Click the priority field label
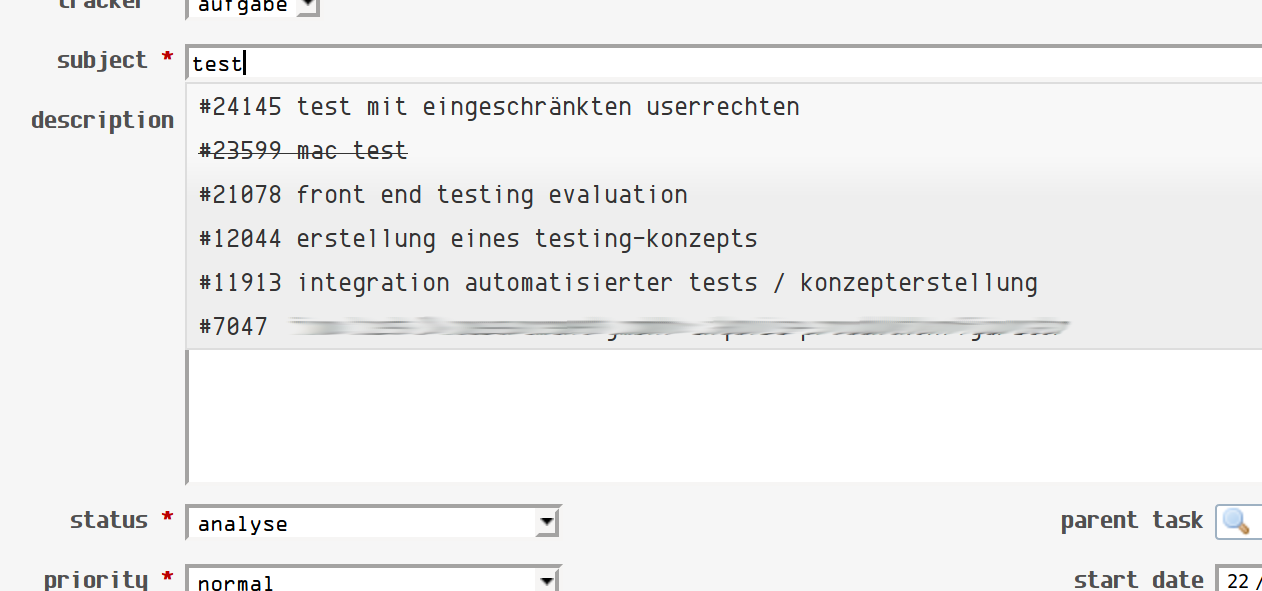1262x591 pixels. 96,579
